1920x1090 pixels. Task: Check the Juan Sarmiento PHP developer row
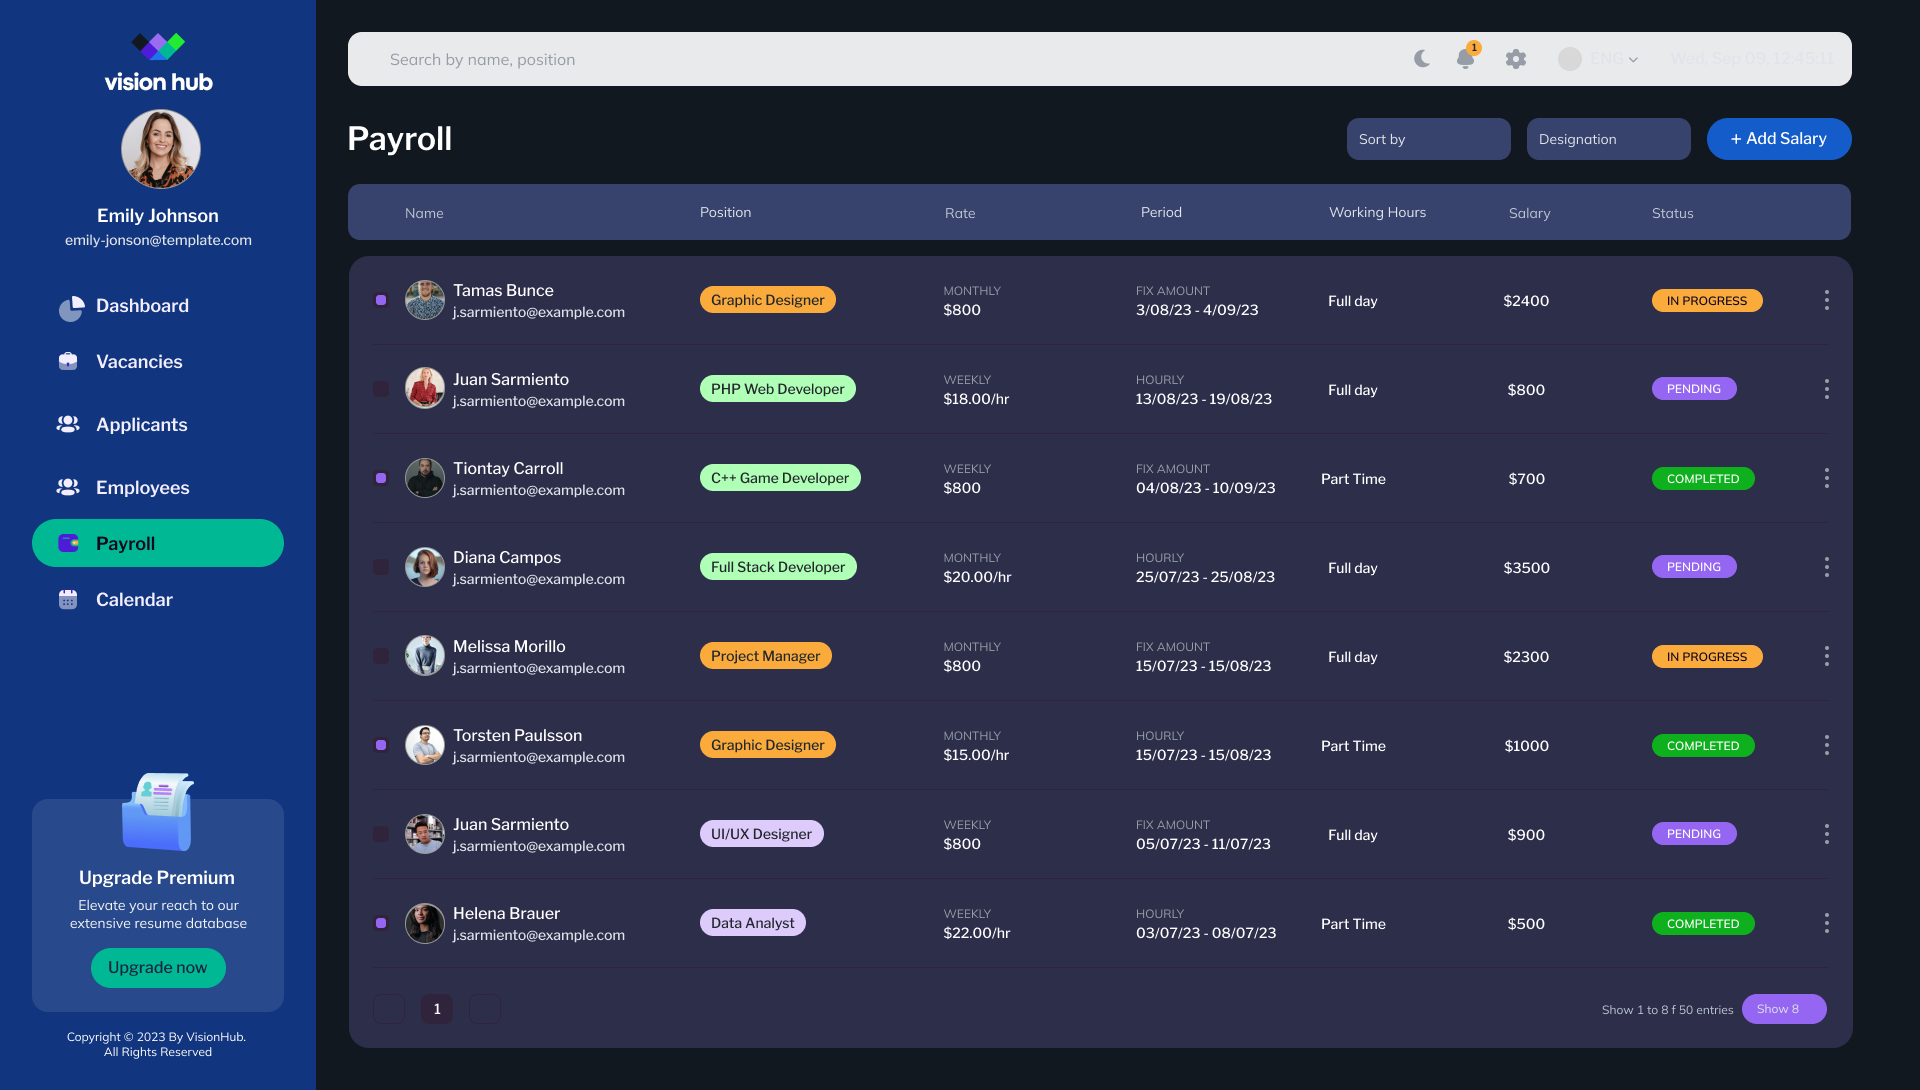(x=381, y=389)
